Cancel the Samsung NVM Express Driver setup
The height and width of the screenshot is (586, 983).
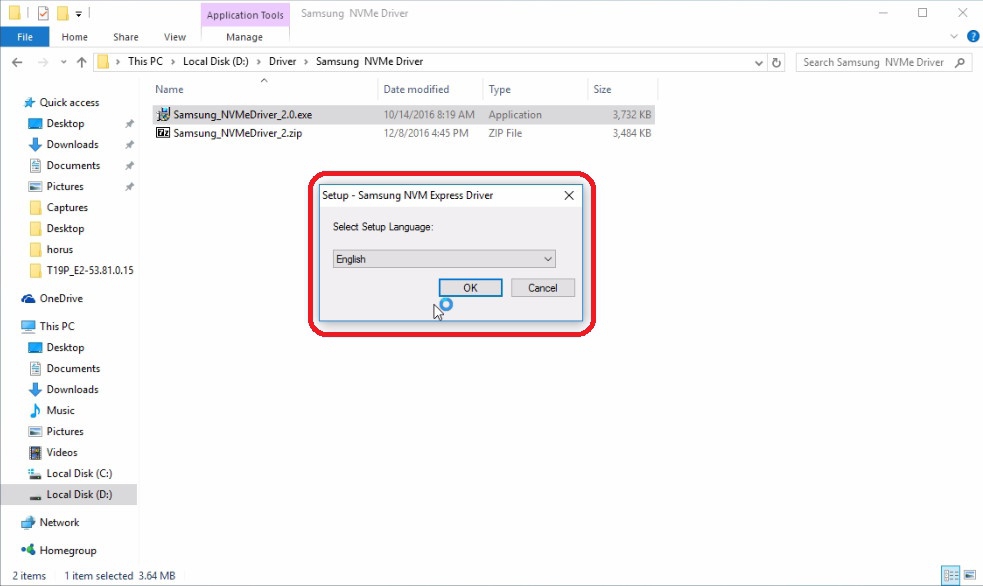[x=542, y=288]
